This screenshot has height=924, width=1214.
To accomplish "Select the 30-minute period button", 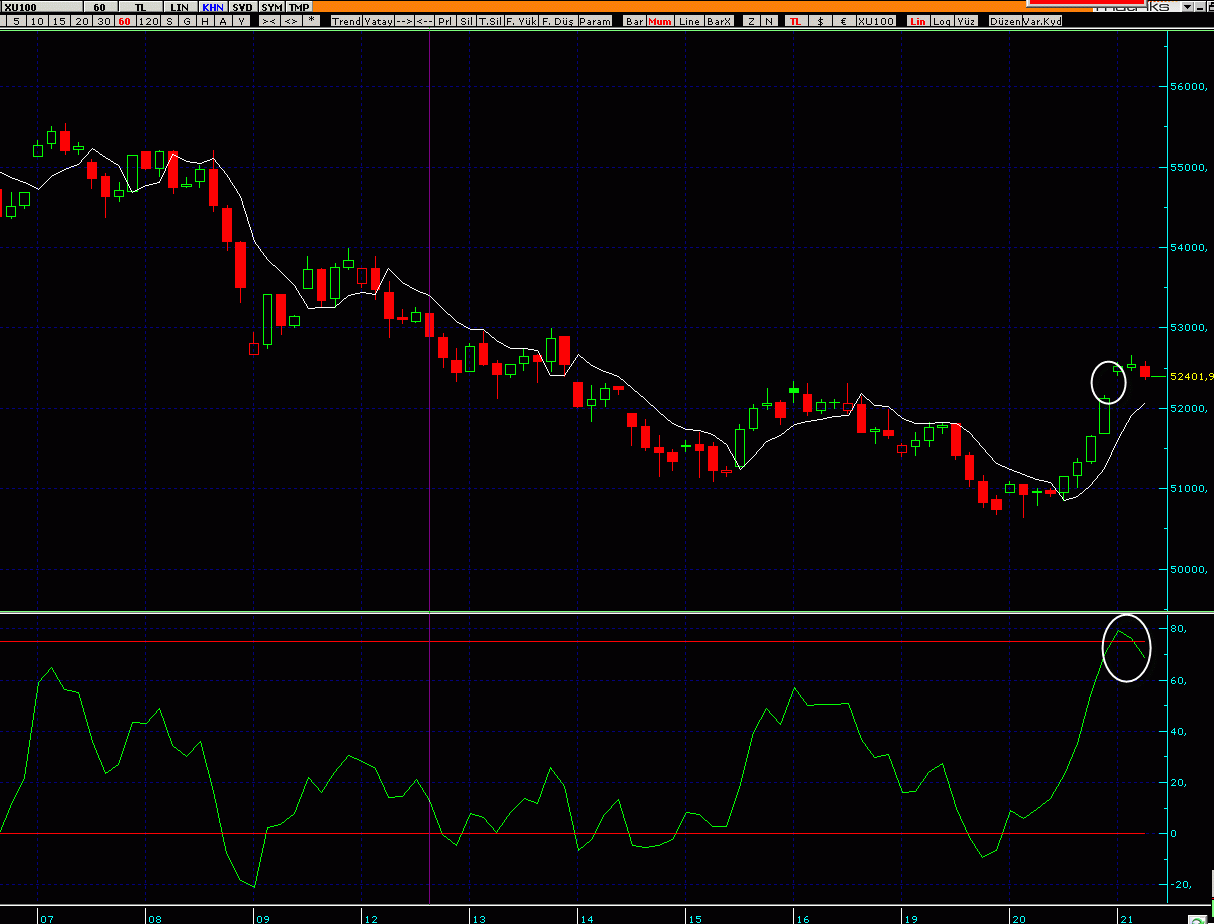I will pos(105,21).
